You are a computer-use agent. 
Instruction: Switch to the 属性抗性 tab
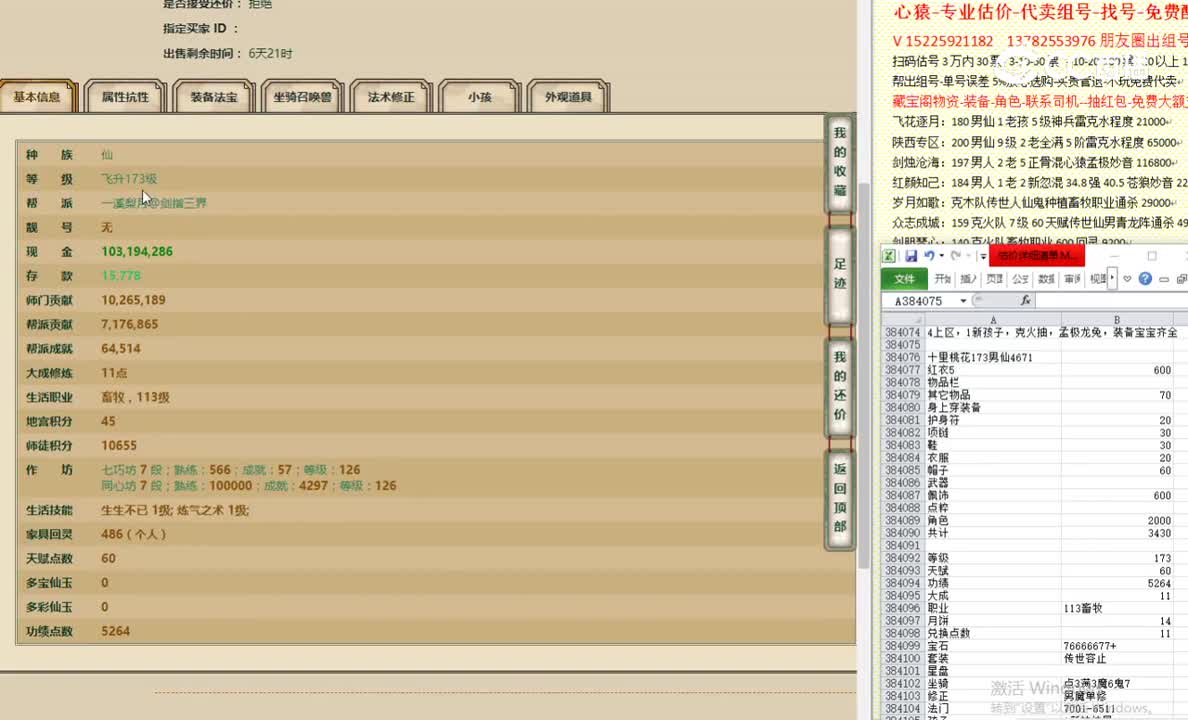(x=125, y=97)
